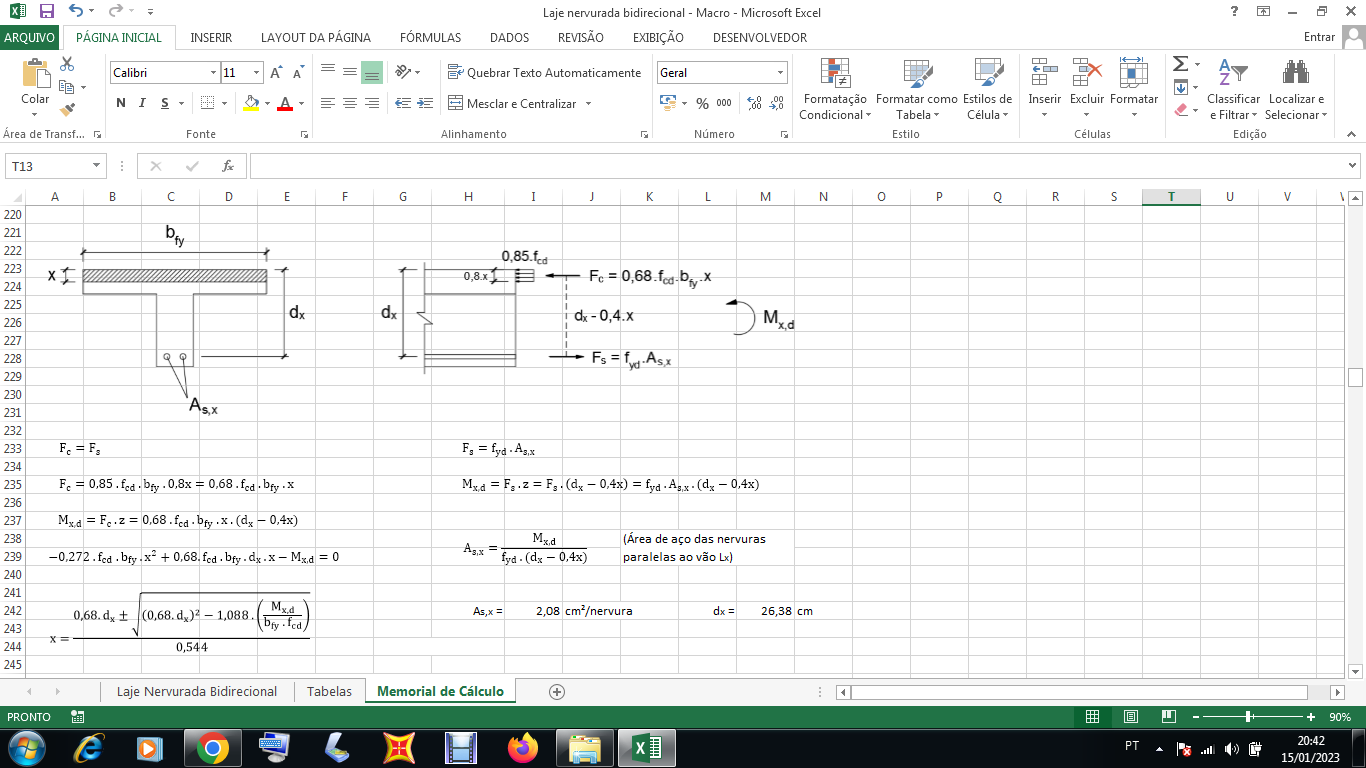Apply percent style to the cell

click(702, 103)
